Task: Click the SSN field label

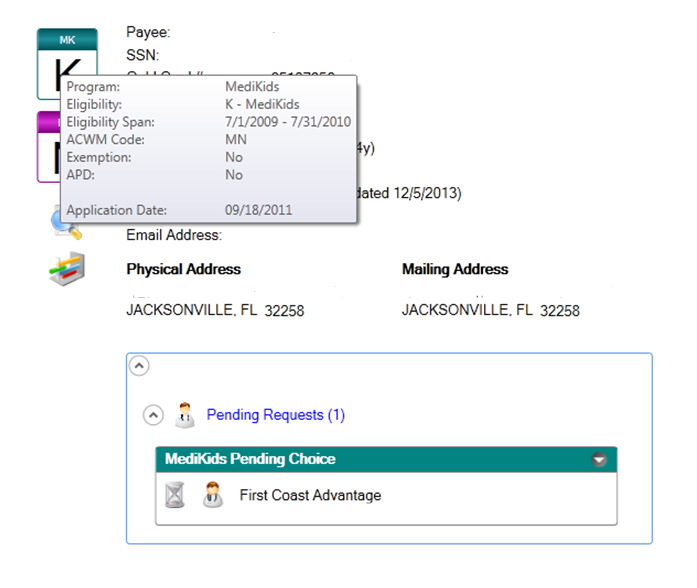Action: [x=142, y=54]
